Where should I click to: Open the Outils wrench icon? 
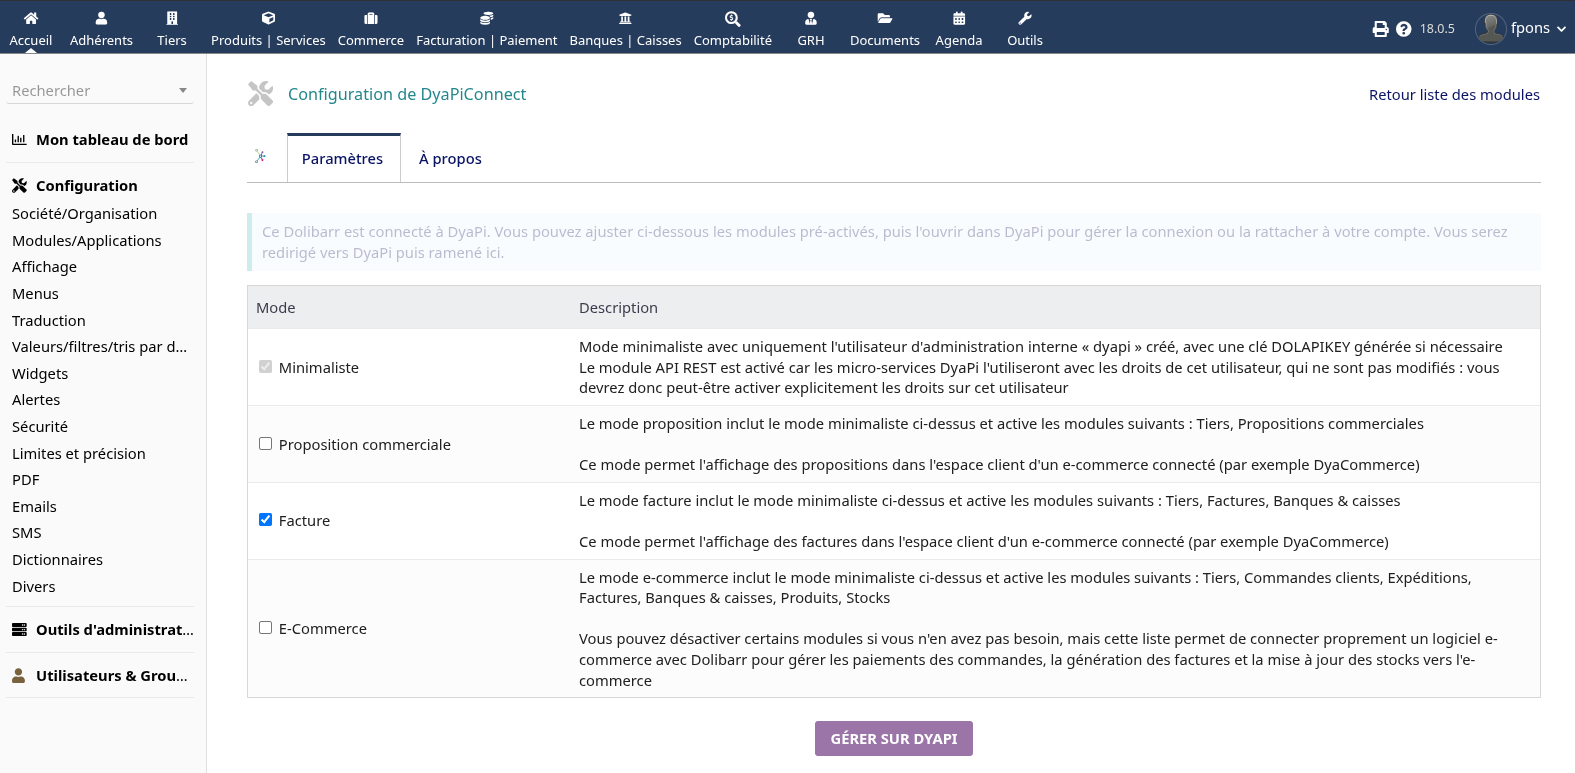click(x=1025, y=18)
